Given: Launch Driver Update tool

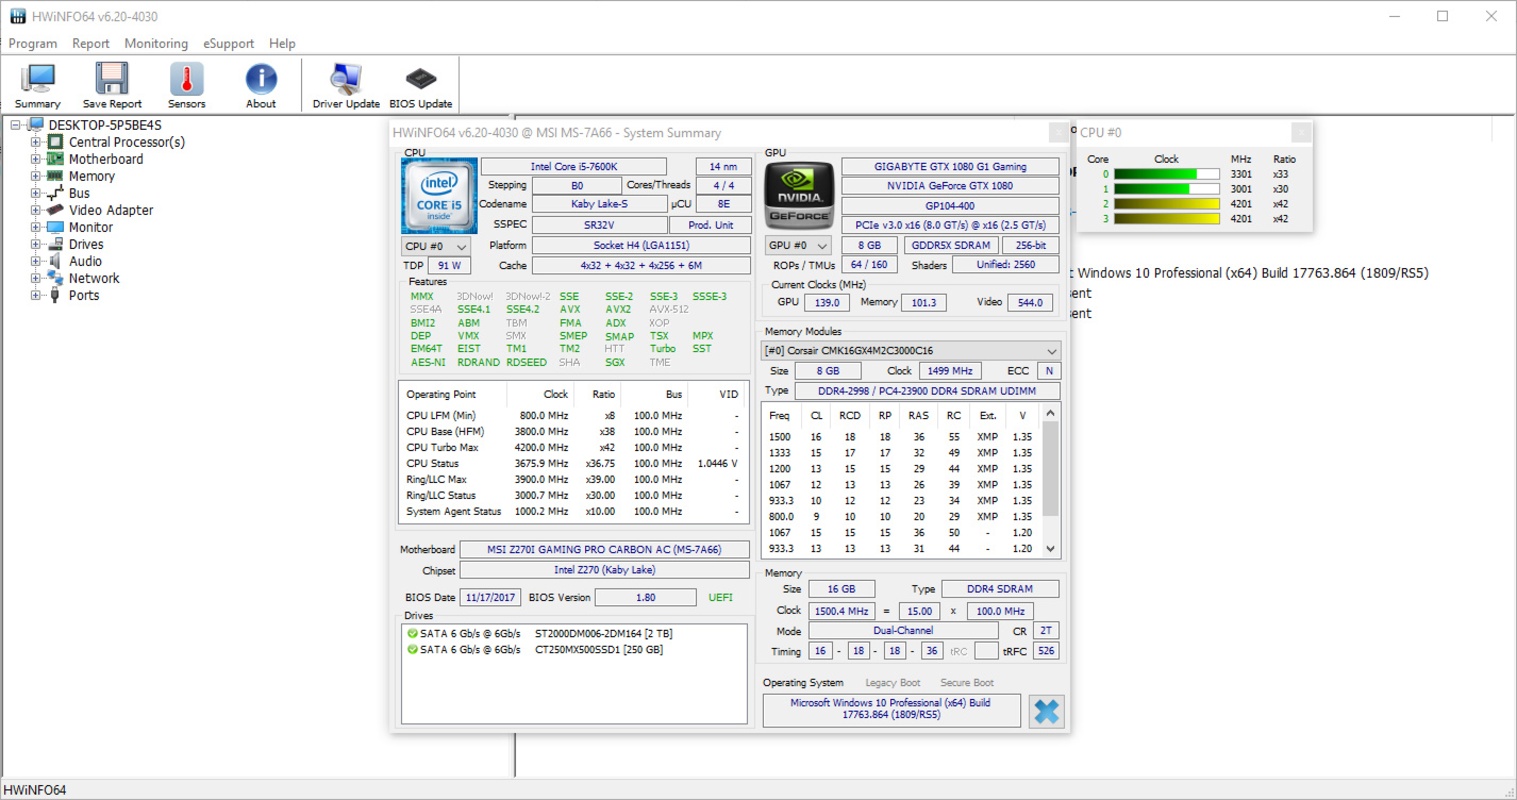Looking at the screenshot, I should click(346, 85).
